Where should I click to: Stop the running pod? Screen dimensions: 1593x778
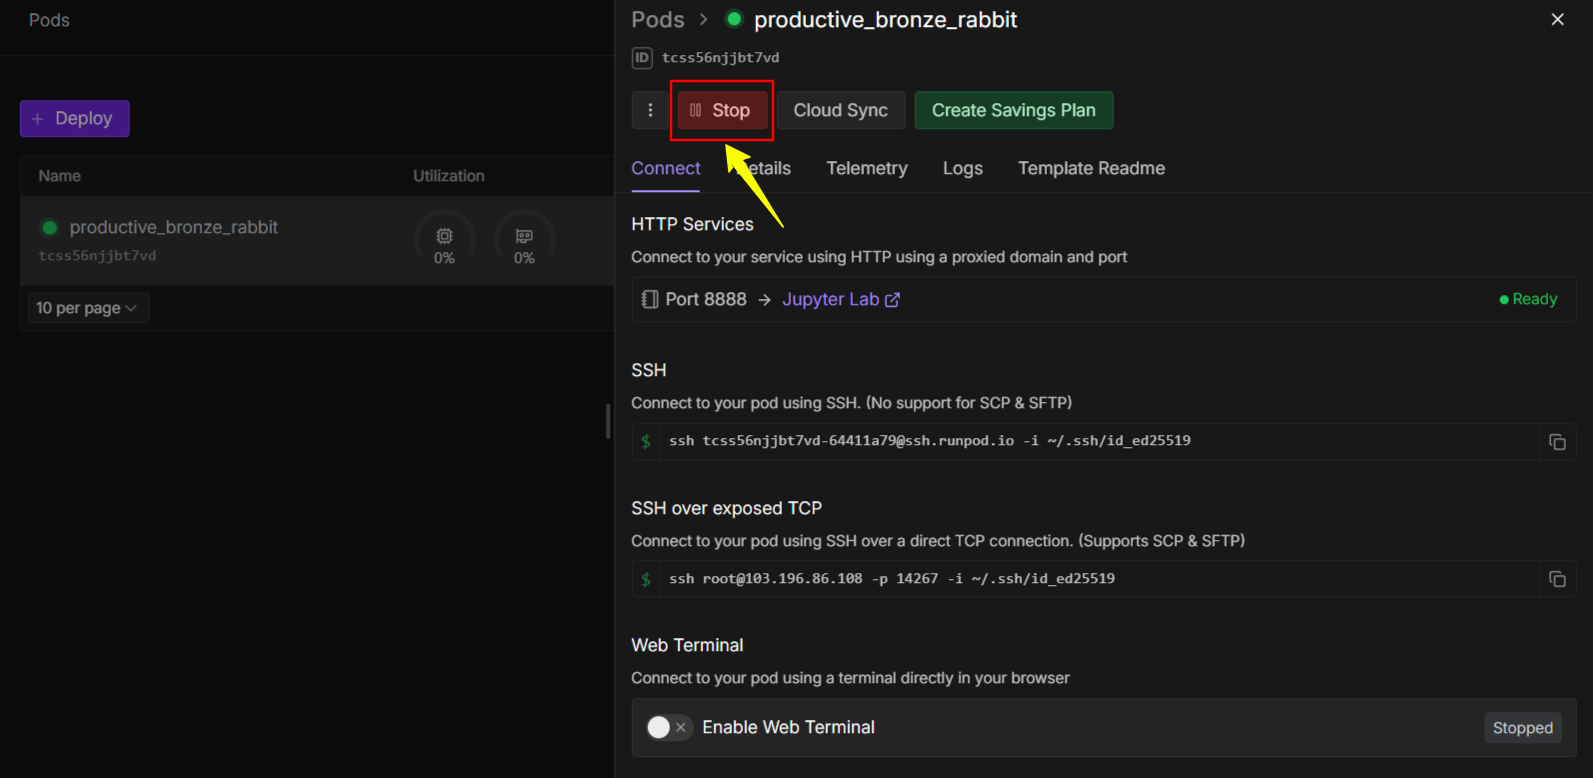(721, 110)
